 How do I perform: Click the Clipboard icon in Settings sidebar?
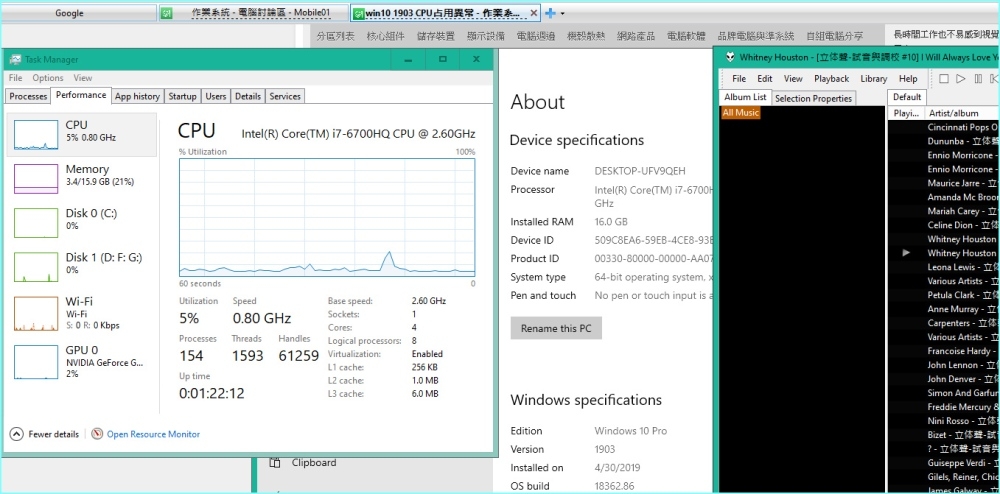click(x=275, y=463)
